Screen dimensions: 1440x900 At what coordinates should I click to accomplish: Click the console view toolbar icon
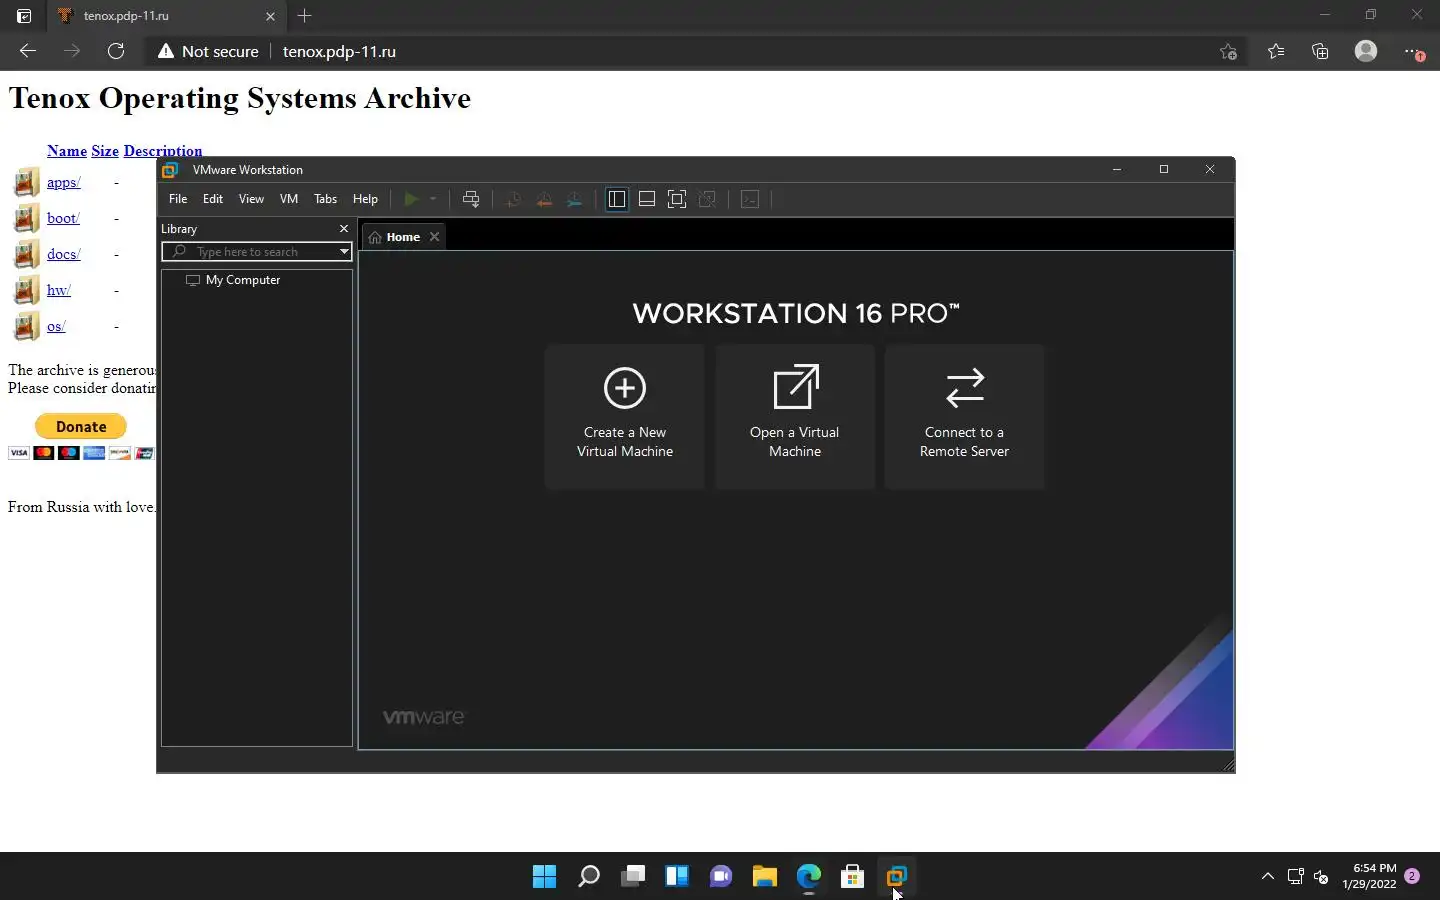[750, 199]
